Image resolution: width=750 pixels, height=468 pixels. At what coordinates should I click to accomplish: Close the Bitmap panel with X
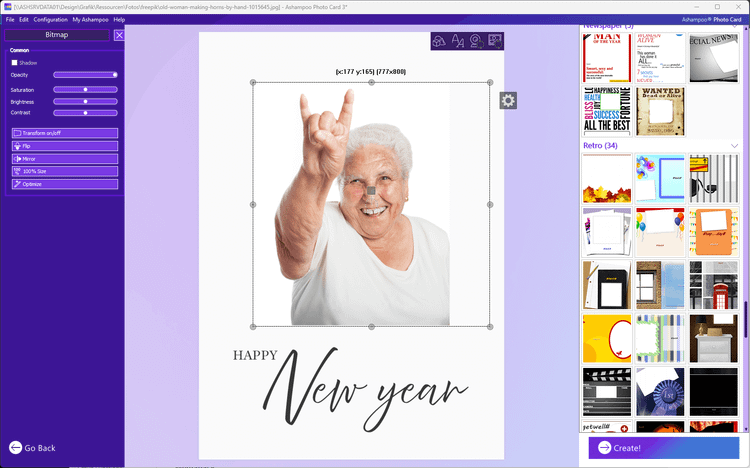click(119, 35)
